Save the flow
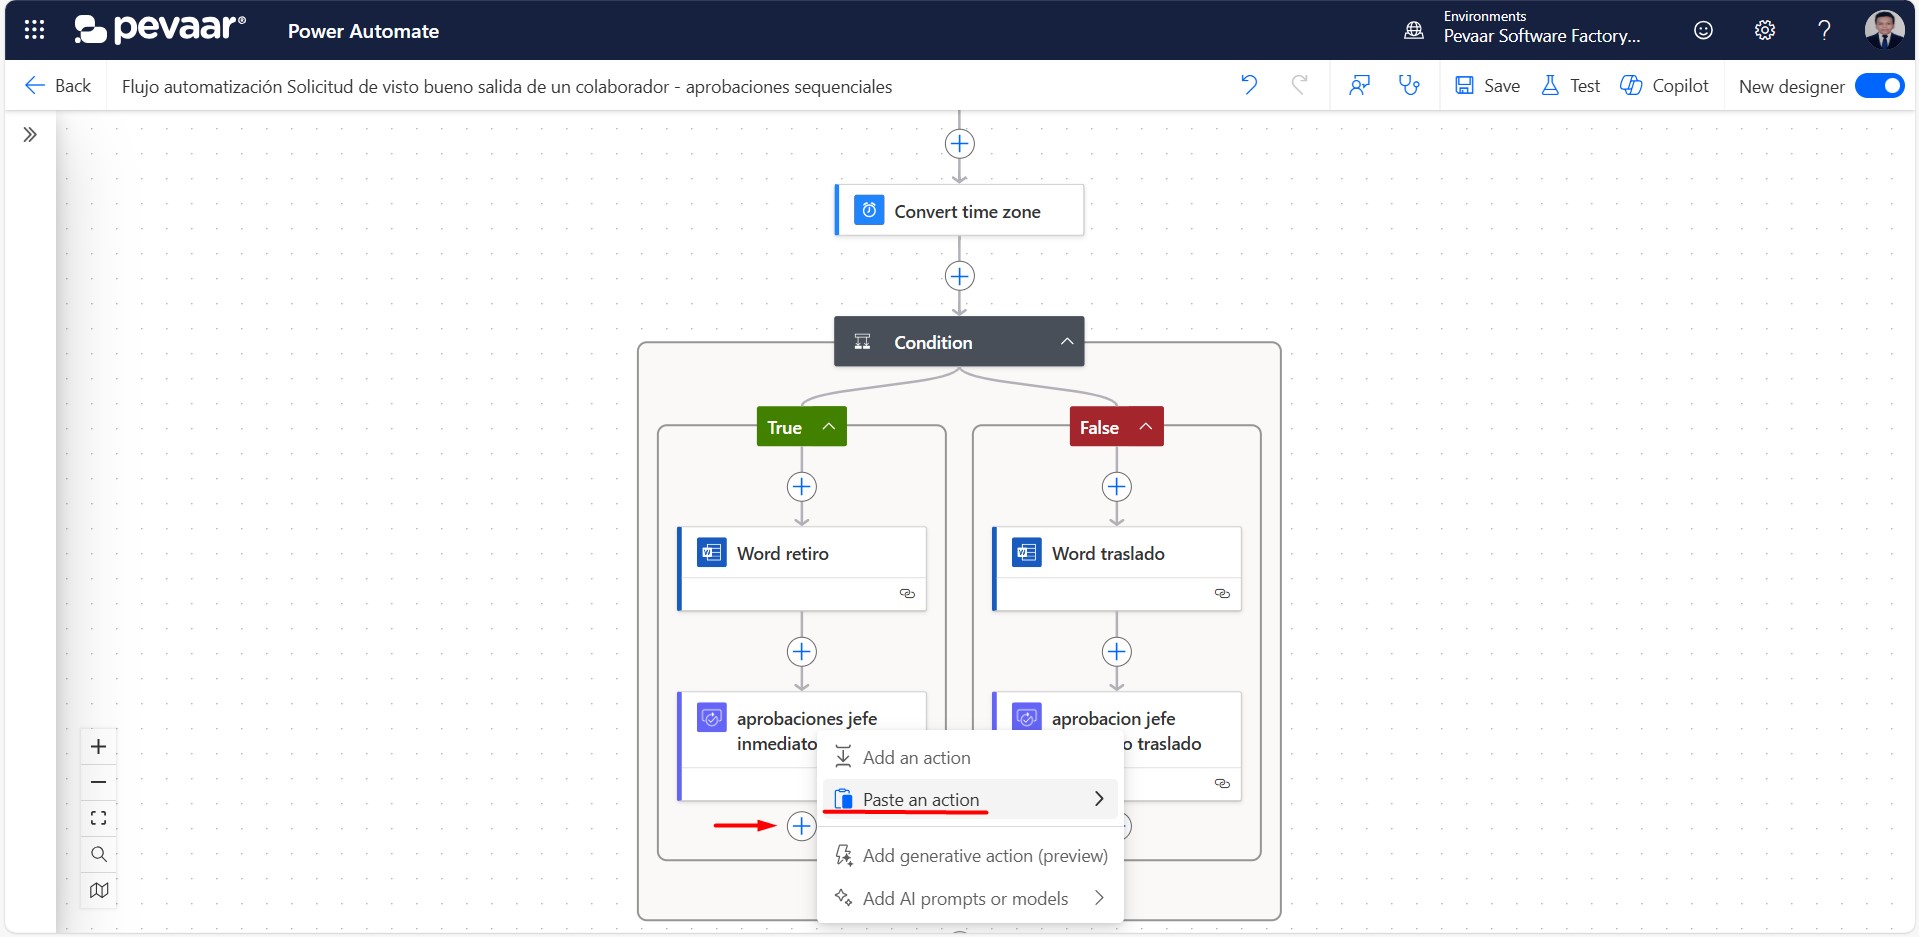 [1487, 86]
